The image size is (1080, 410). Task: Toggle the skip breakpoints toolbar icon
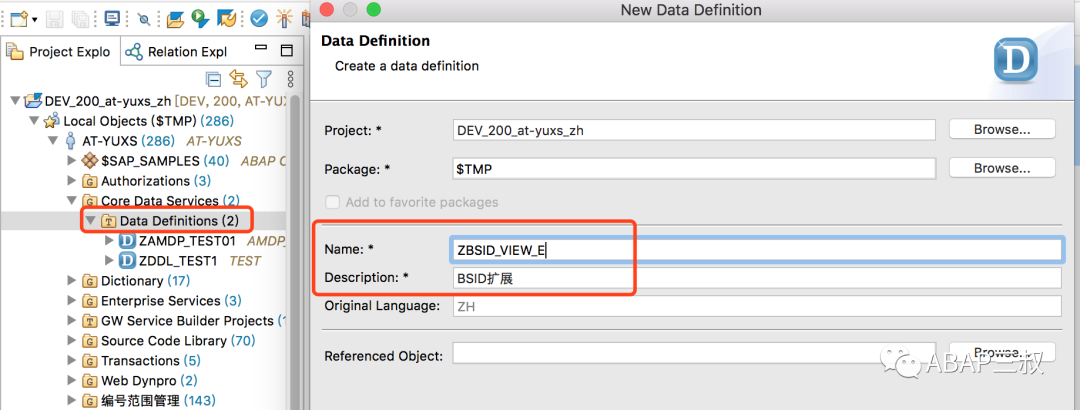(x=144, y=19)
